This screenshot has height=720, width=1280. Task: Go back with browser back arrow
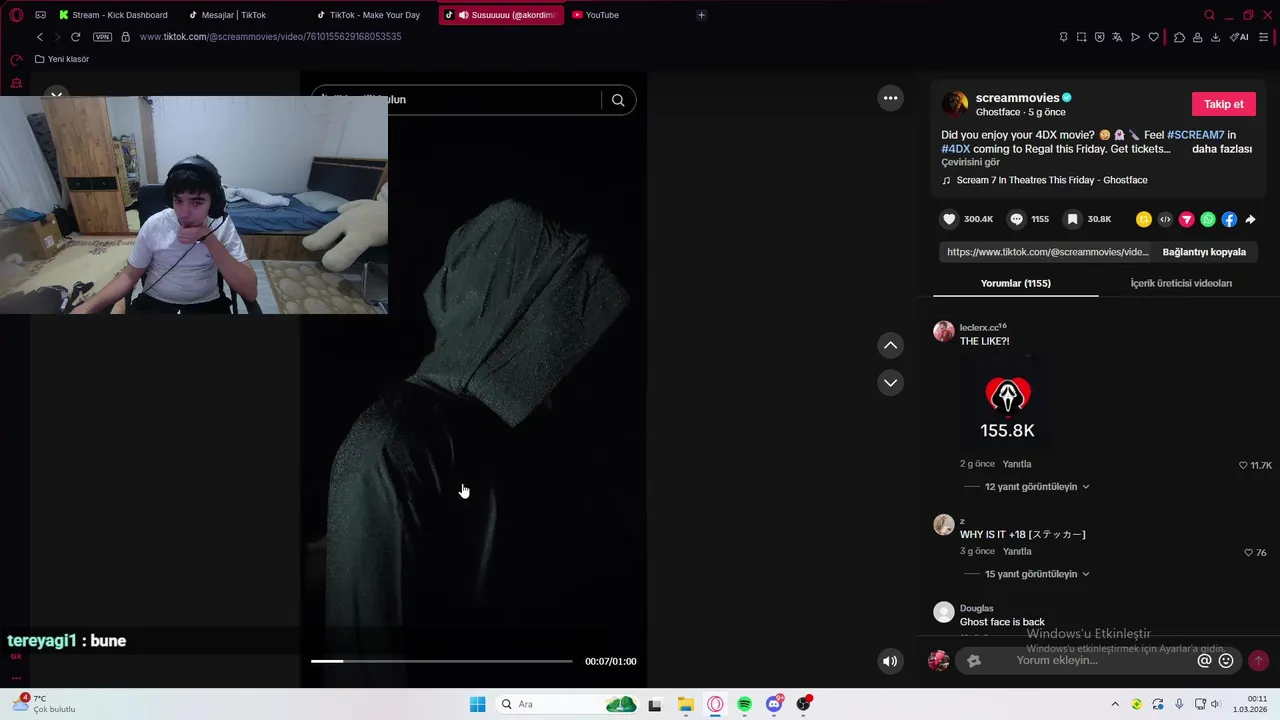40,37
